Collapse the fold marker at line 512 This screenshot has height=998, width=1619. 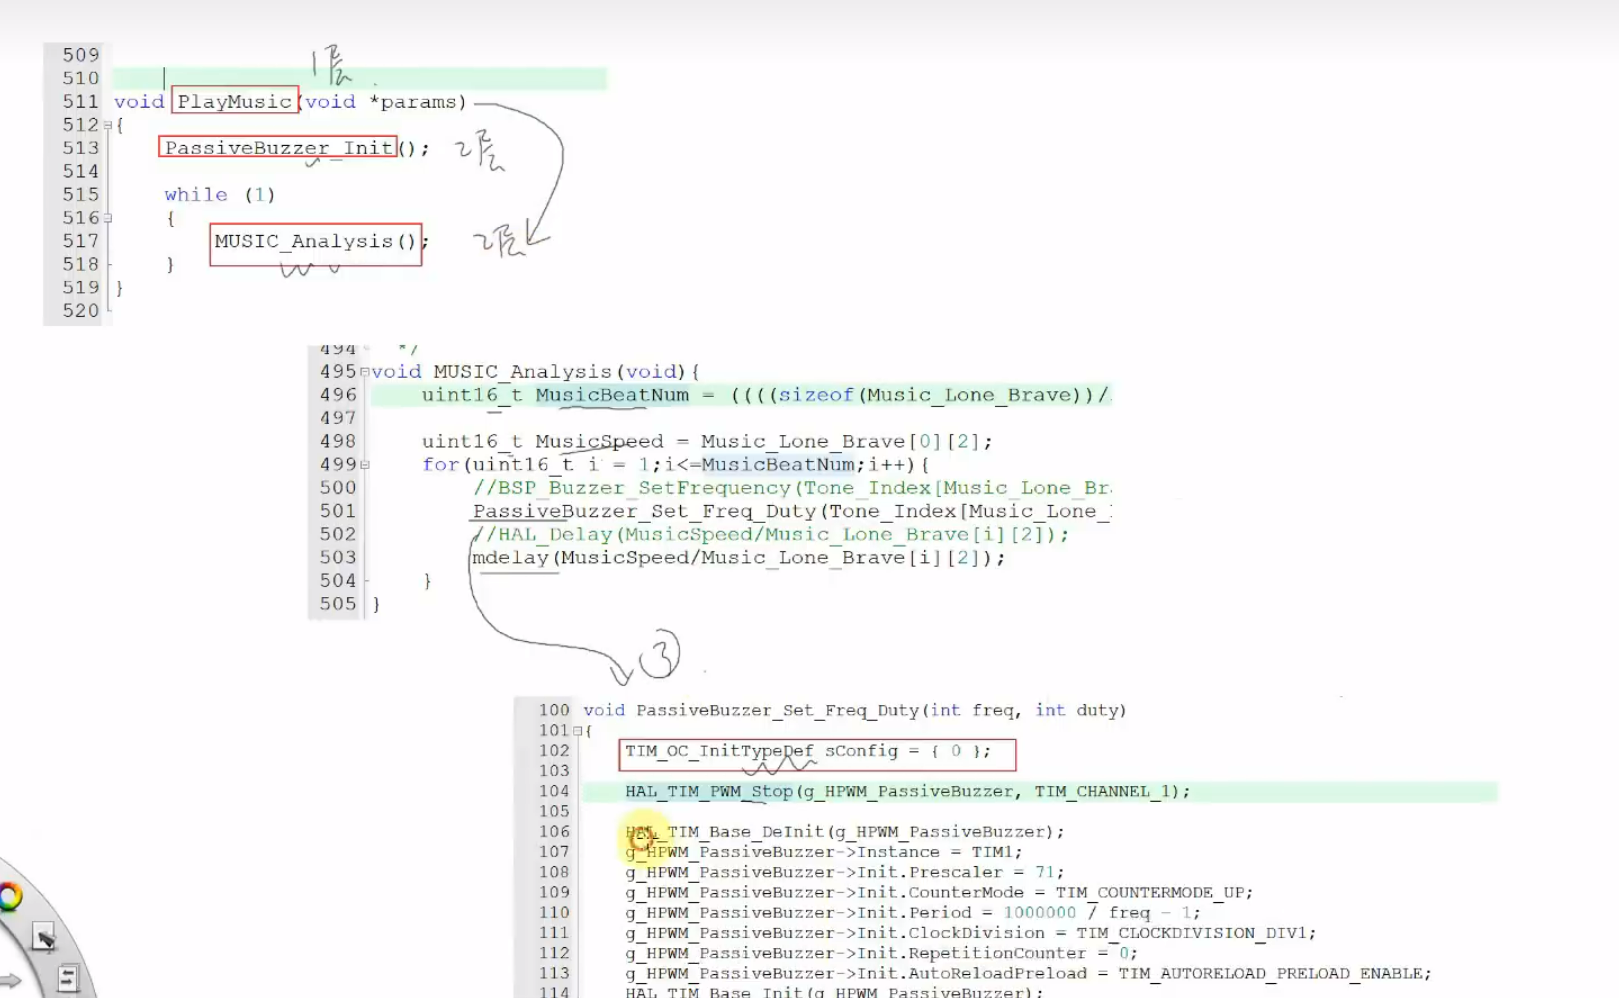[108, 125]
